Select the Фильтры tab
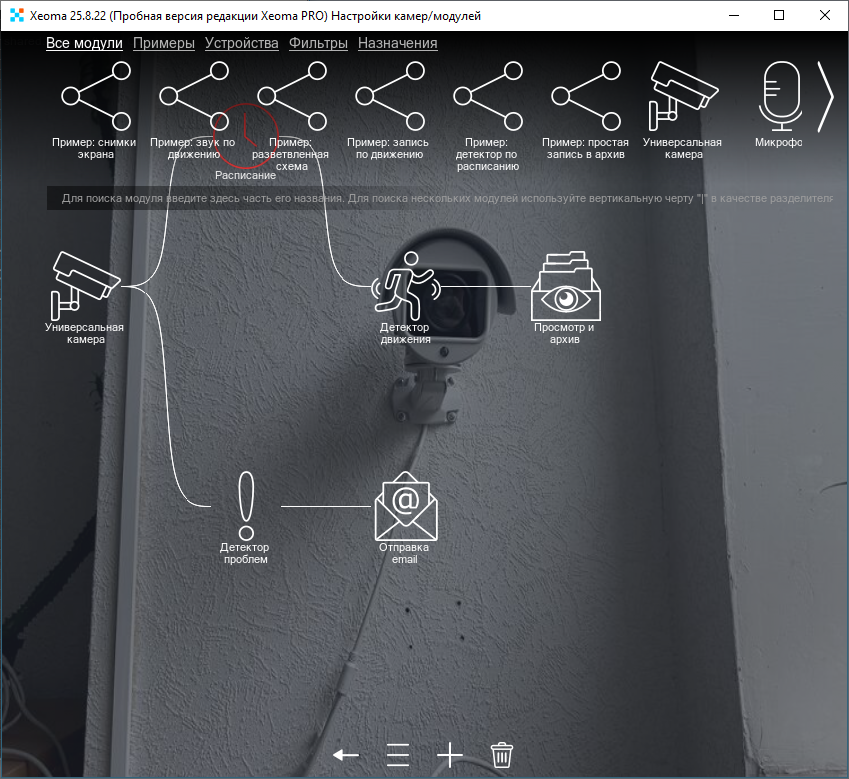The image size is (849, 779). [318, 43]
